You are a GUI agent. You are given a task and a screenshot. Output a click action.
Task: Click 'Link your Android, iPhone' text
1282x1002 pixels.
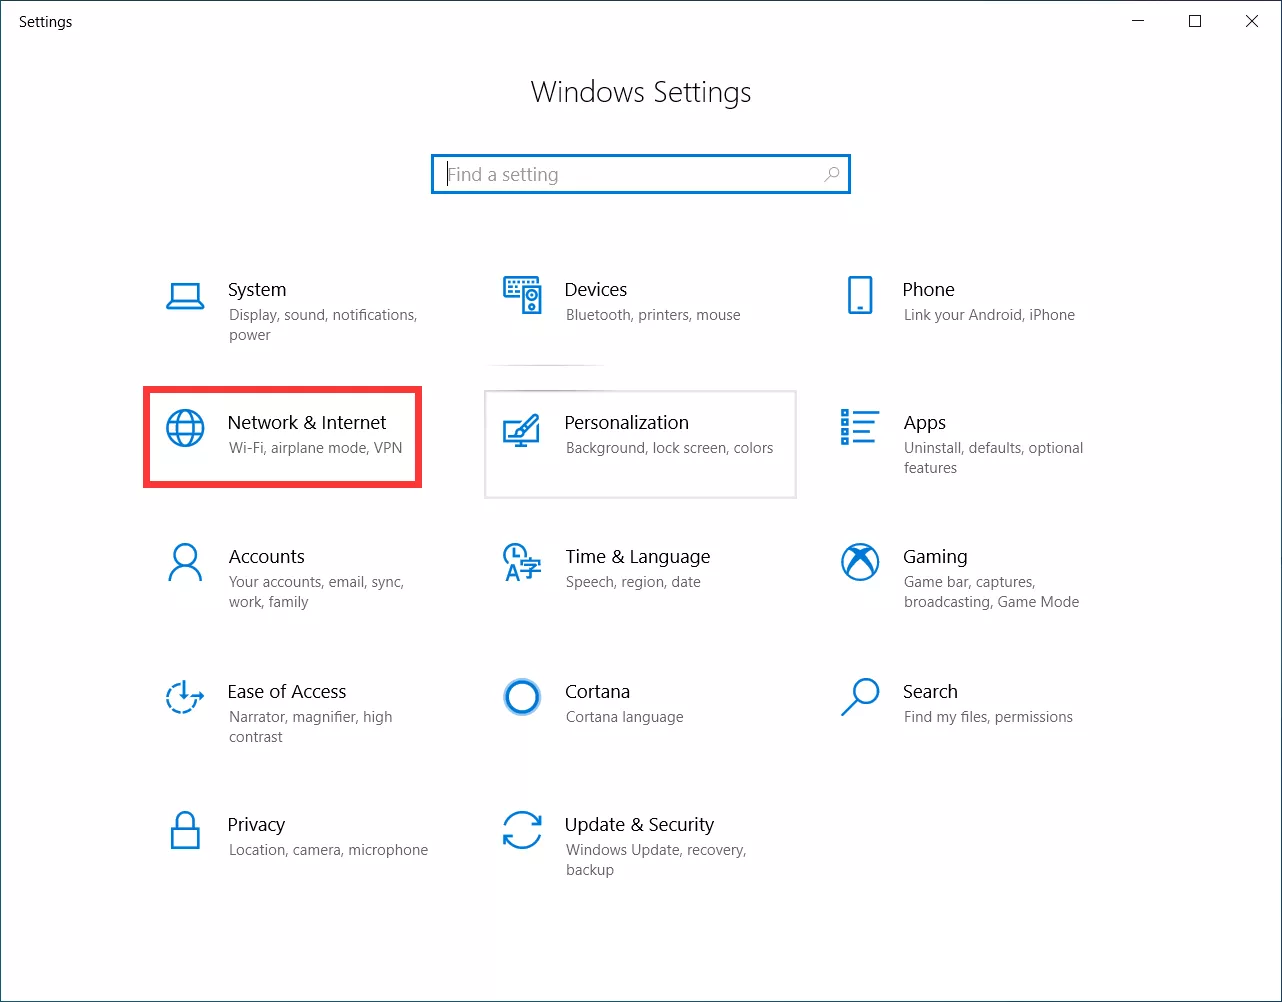tap(989, 315)
